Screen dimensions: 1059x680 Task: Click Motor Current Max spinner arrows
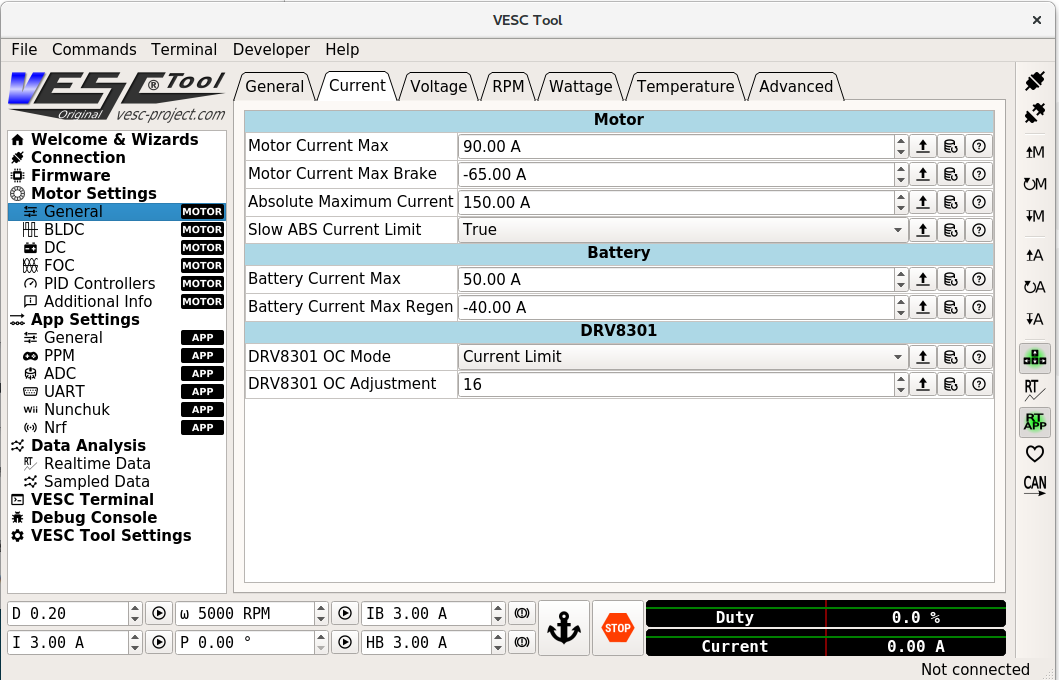[x=900, y=146]
